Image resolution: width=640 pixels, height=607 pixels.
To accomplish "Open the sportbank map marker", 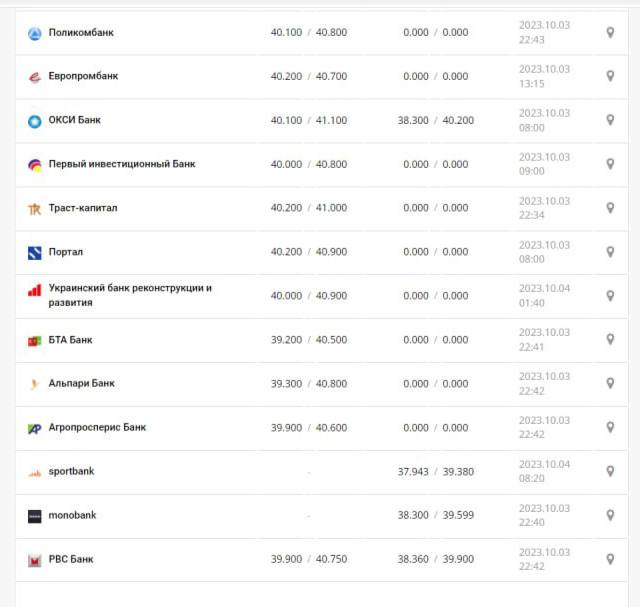I will tap(610, 472).
